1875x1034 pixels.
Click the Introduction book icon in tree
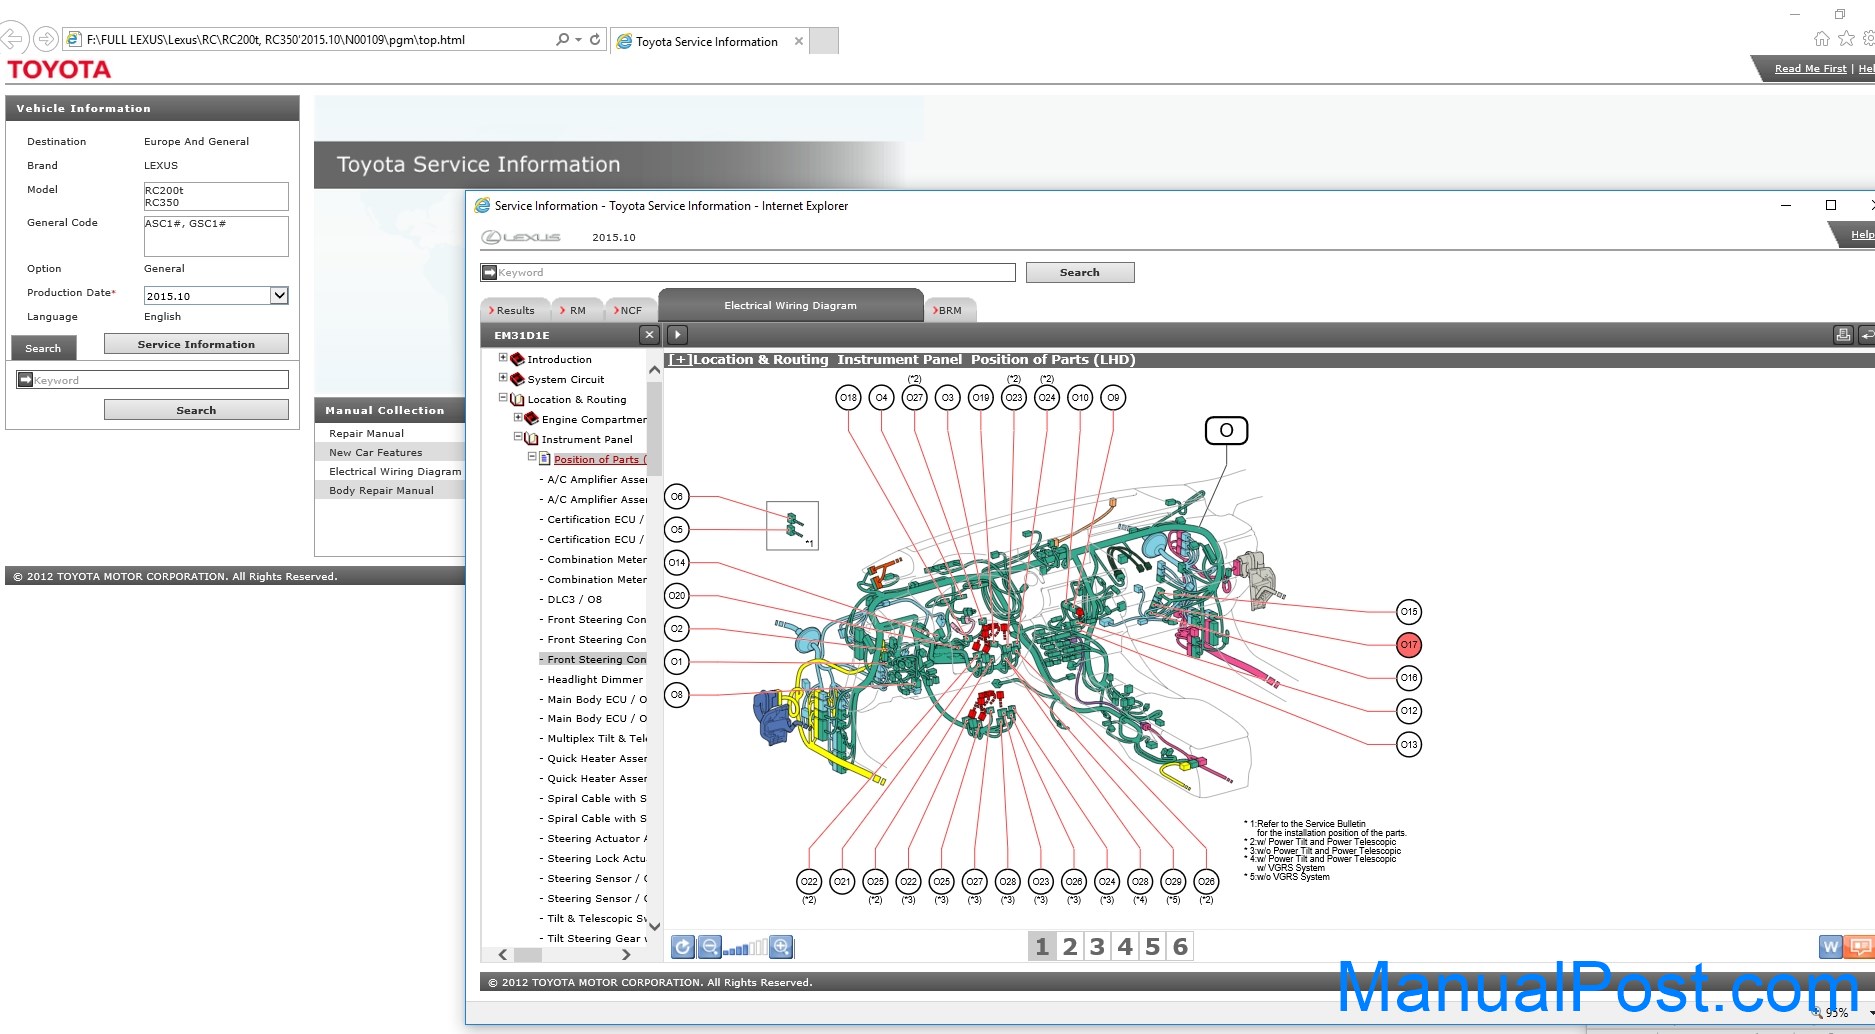pyautogui.click(x=517, y=359)
